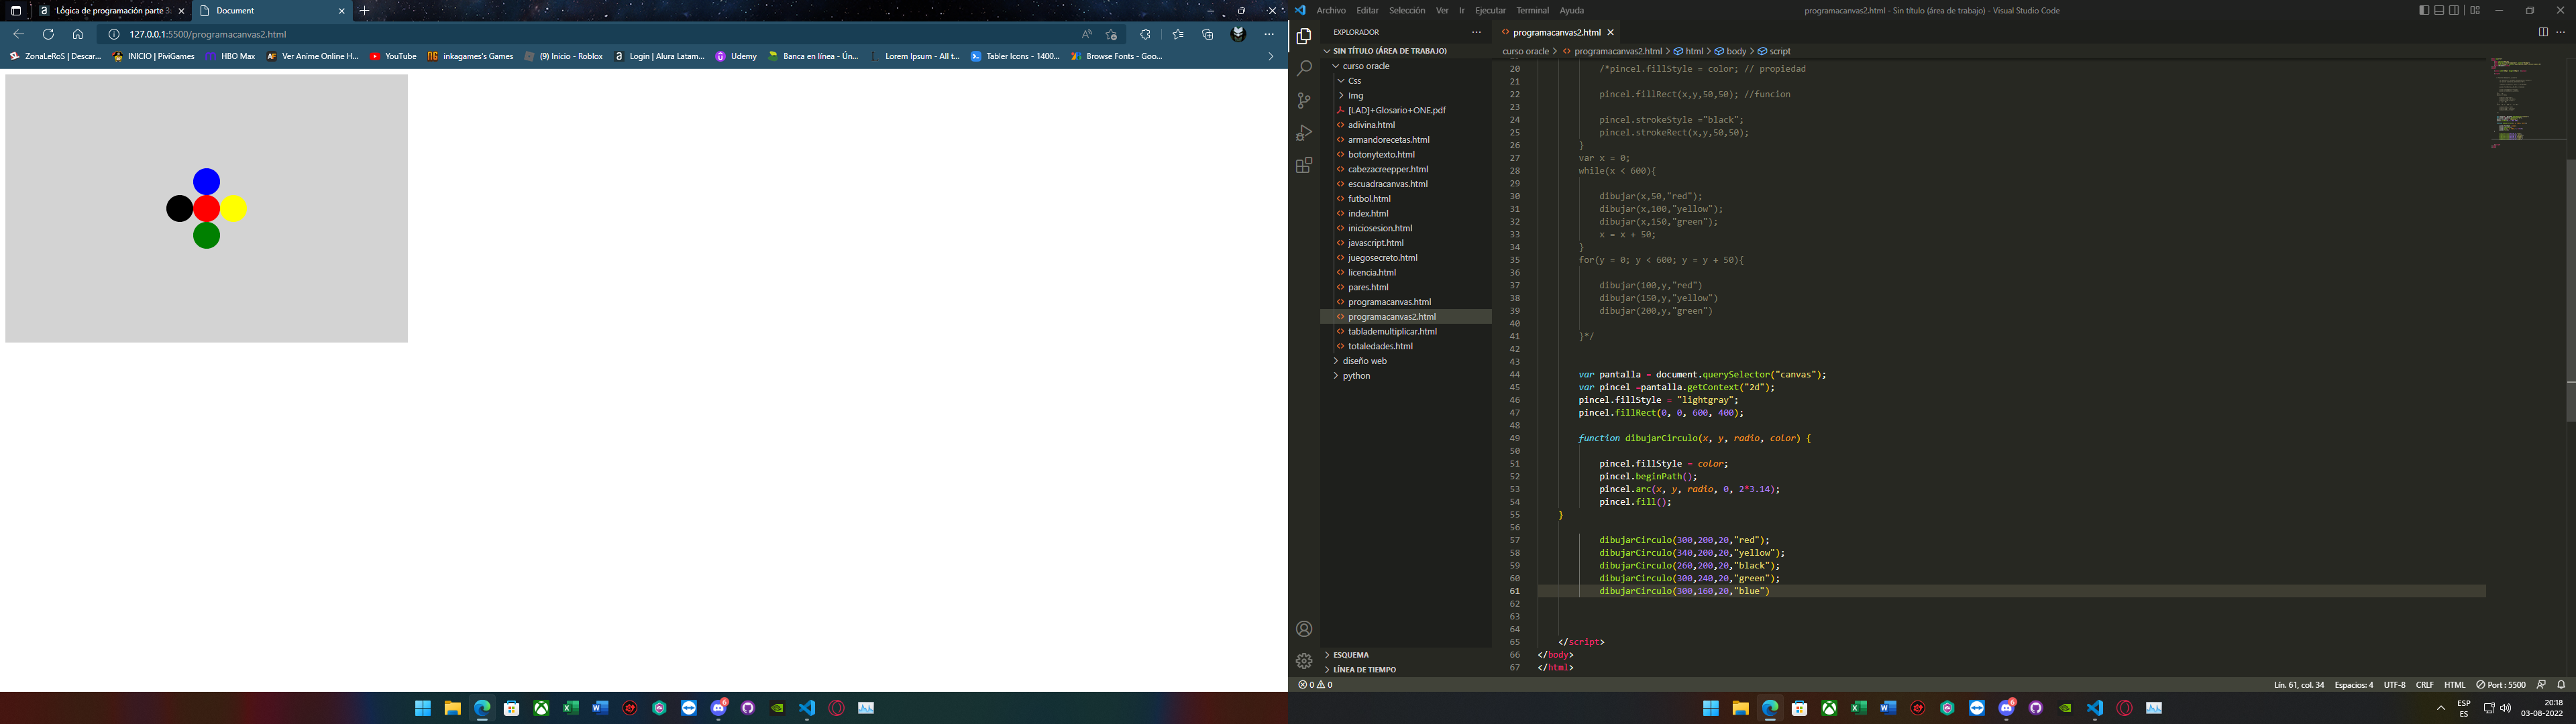2576x724 pixels.
Task: Click Customize Layout button in VS Code title bar
Action: (2475, 10)
